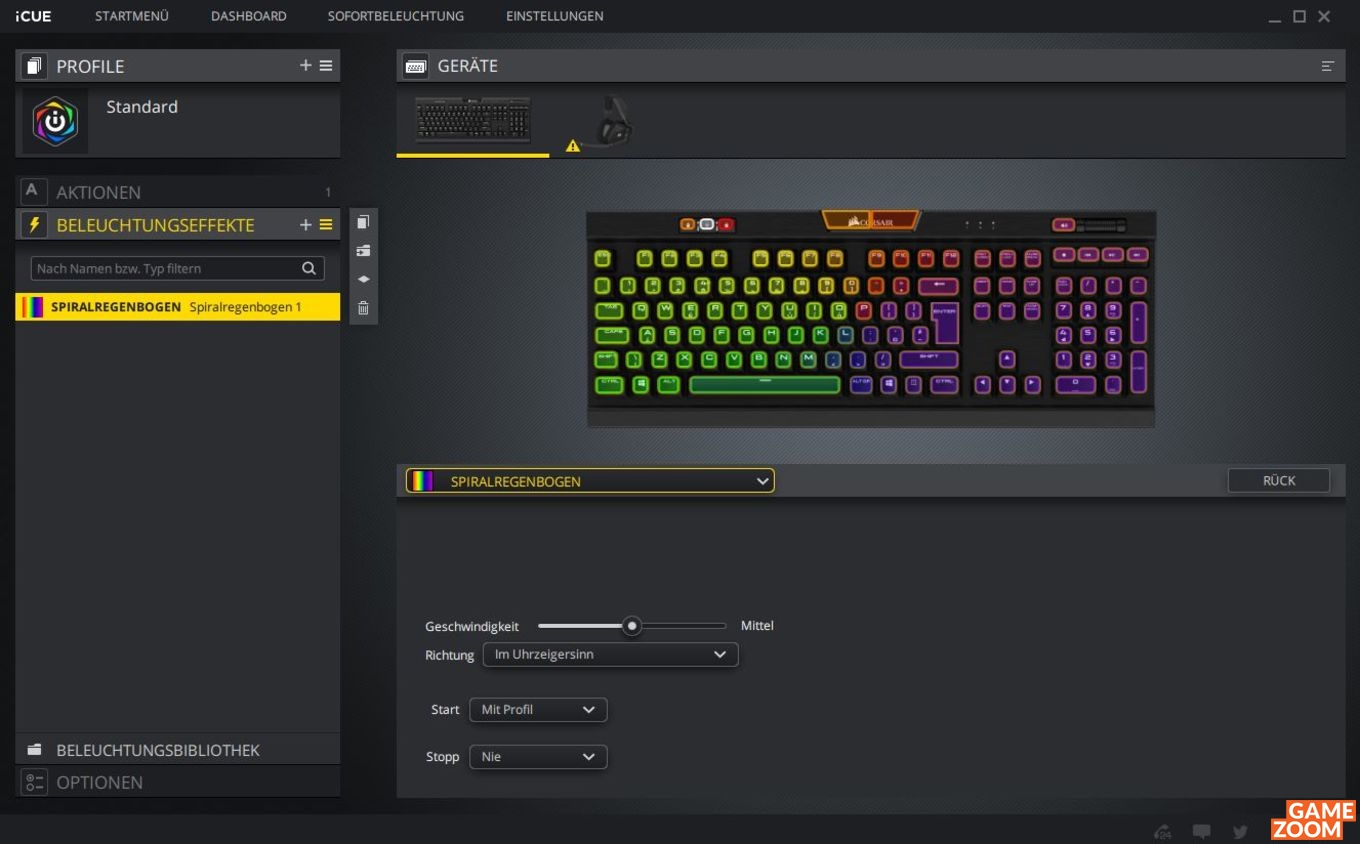Click the Windows lock key button

point(726,225)
